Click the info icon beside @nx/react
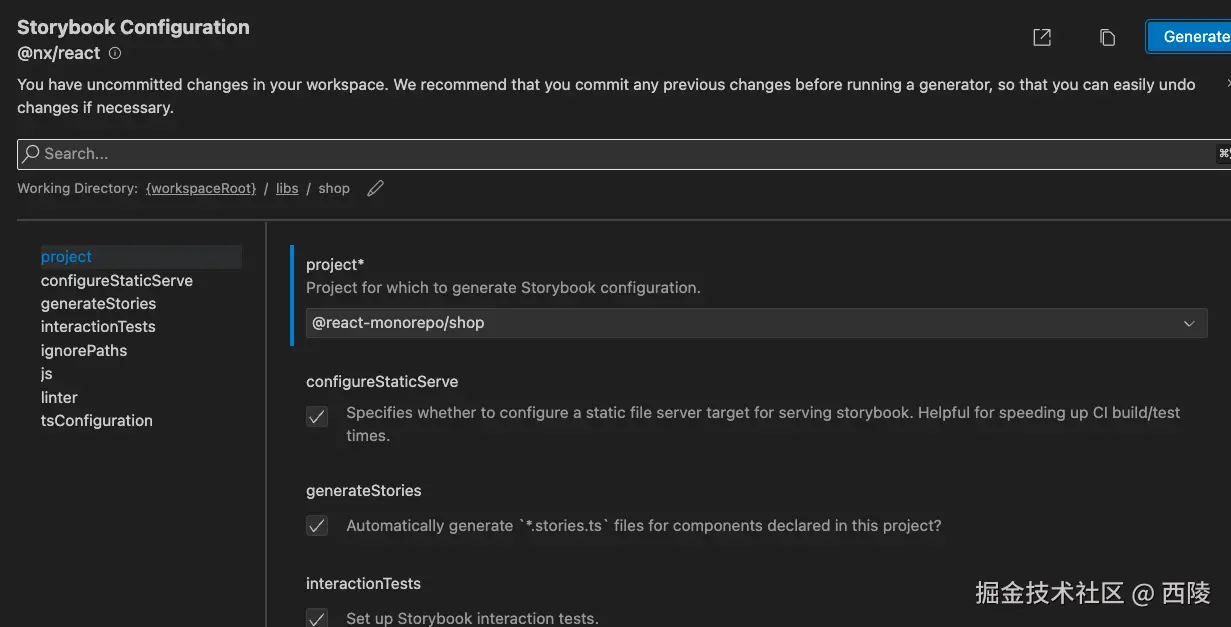Screen dimensions: 1231x627 115,53
